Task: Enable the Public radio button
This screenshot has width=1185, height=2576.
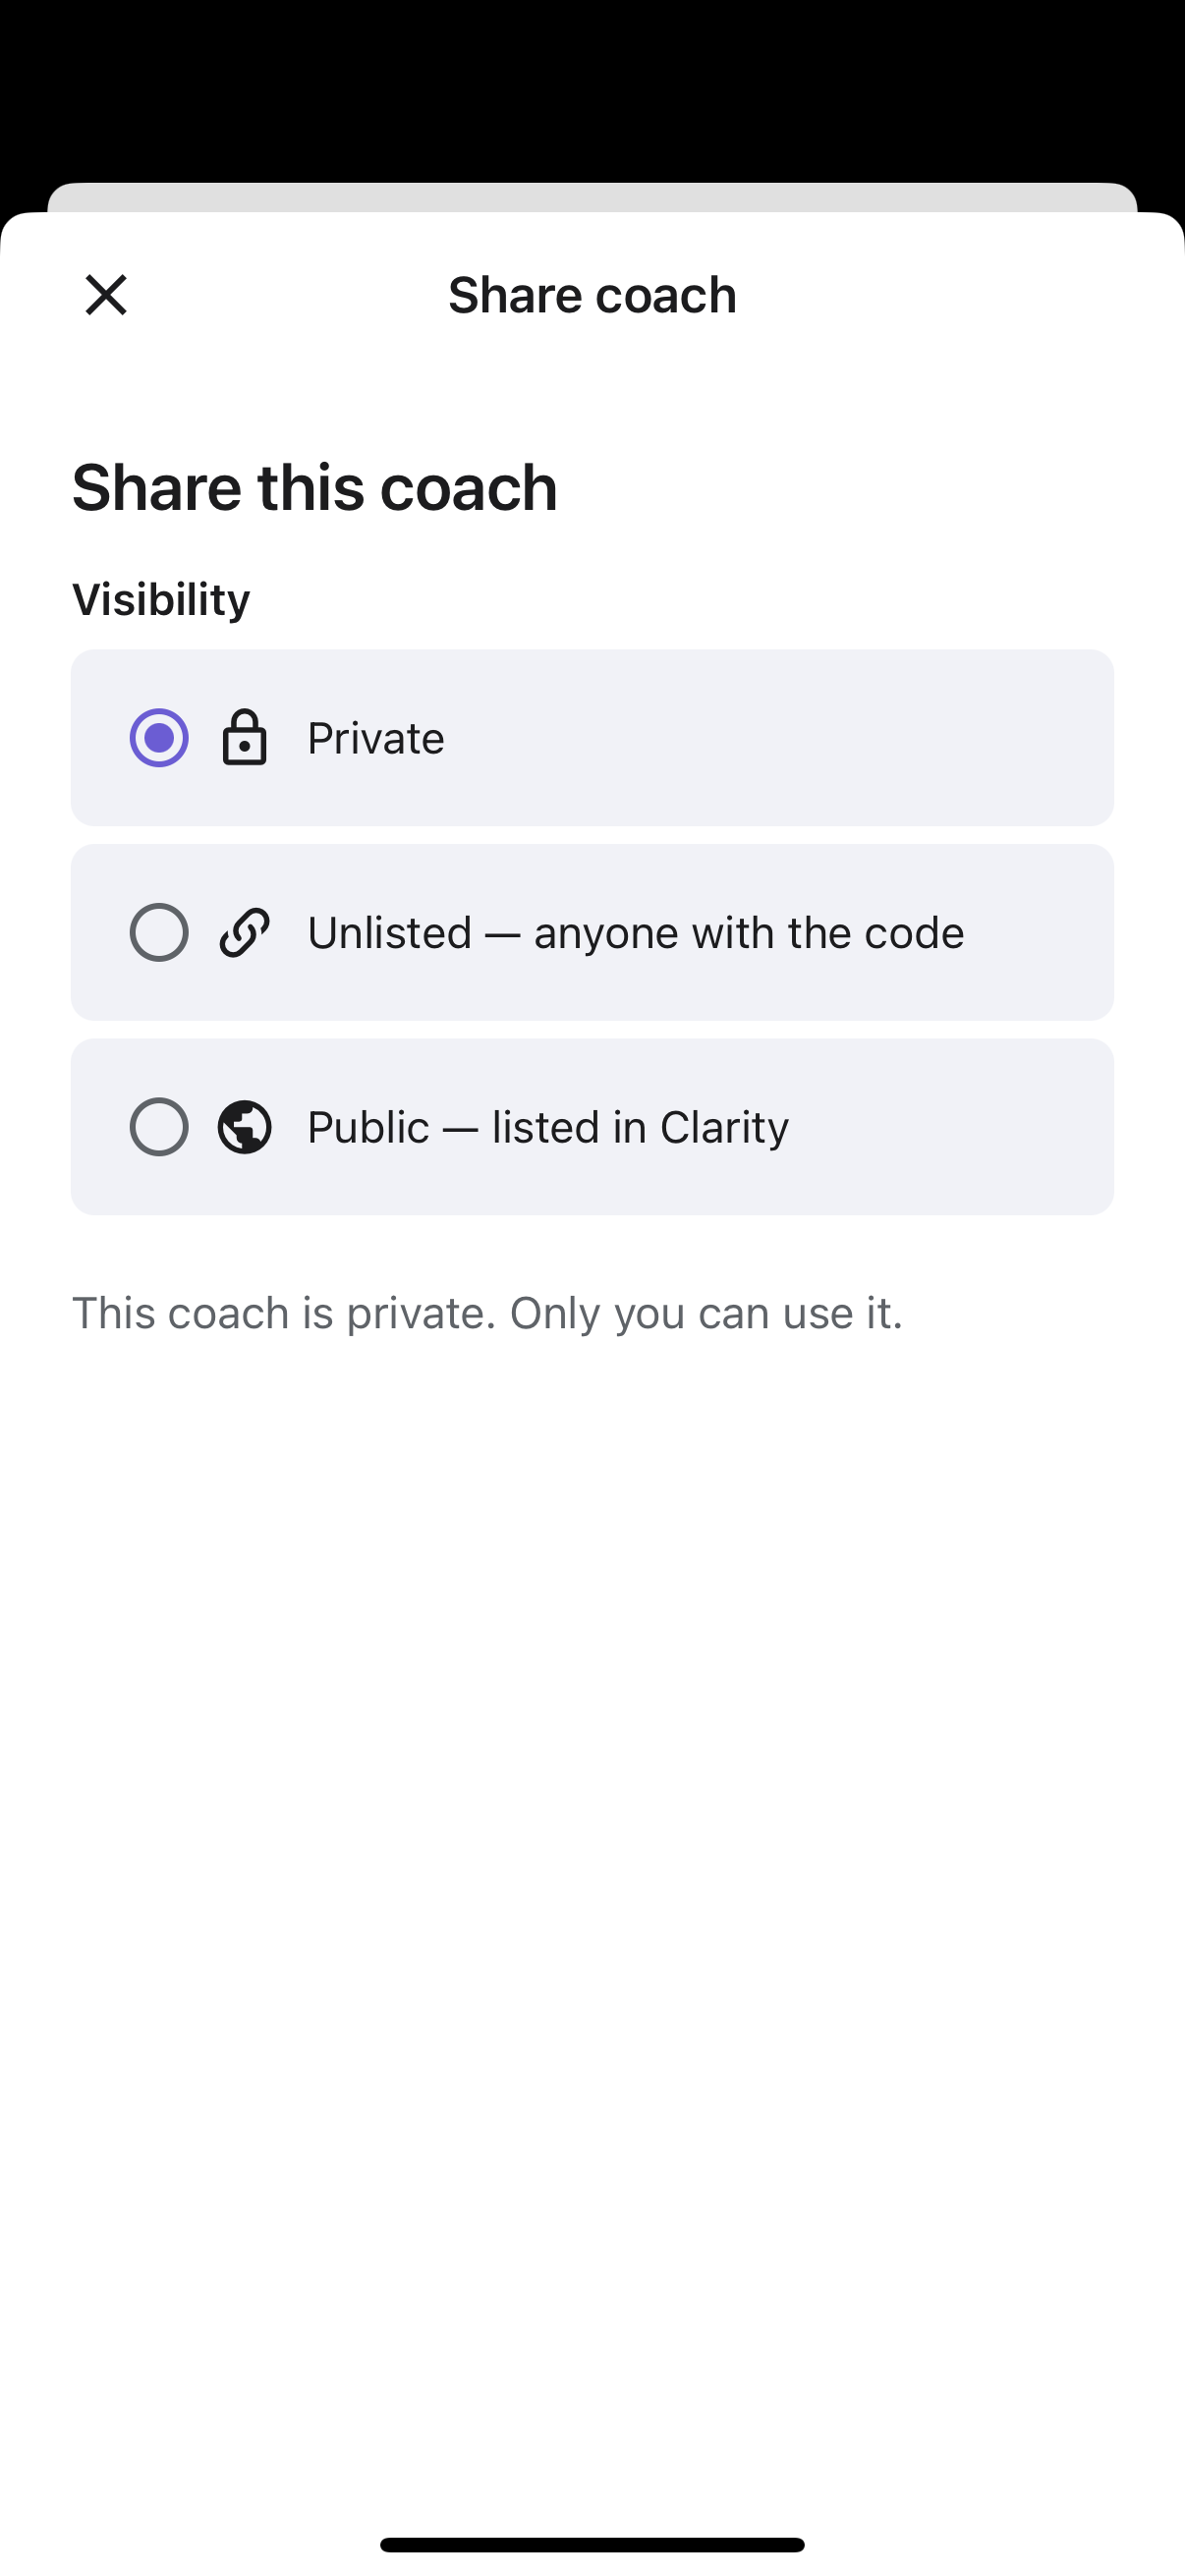Action: [x=159, y=1127]
